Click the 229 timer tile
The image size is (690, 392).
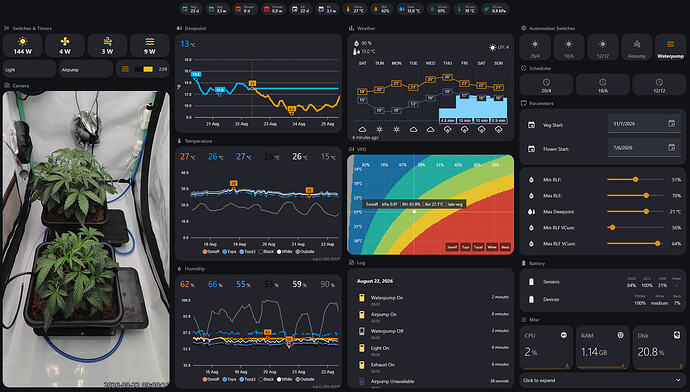pos(143,69)
